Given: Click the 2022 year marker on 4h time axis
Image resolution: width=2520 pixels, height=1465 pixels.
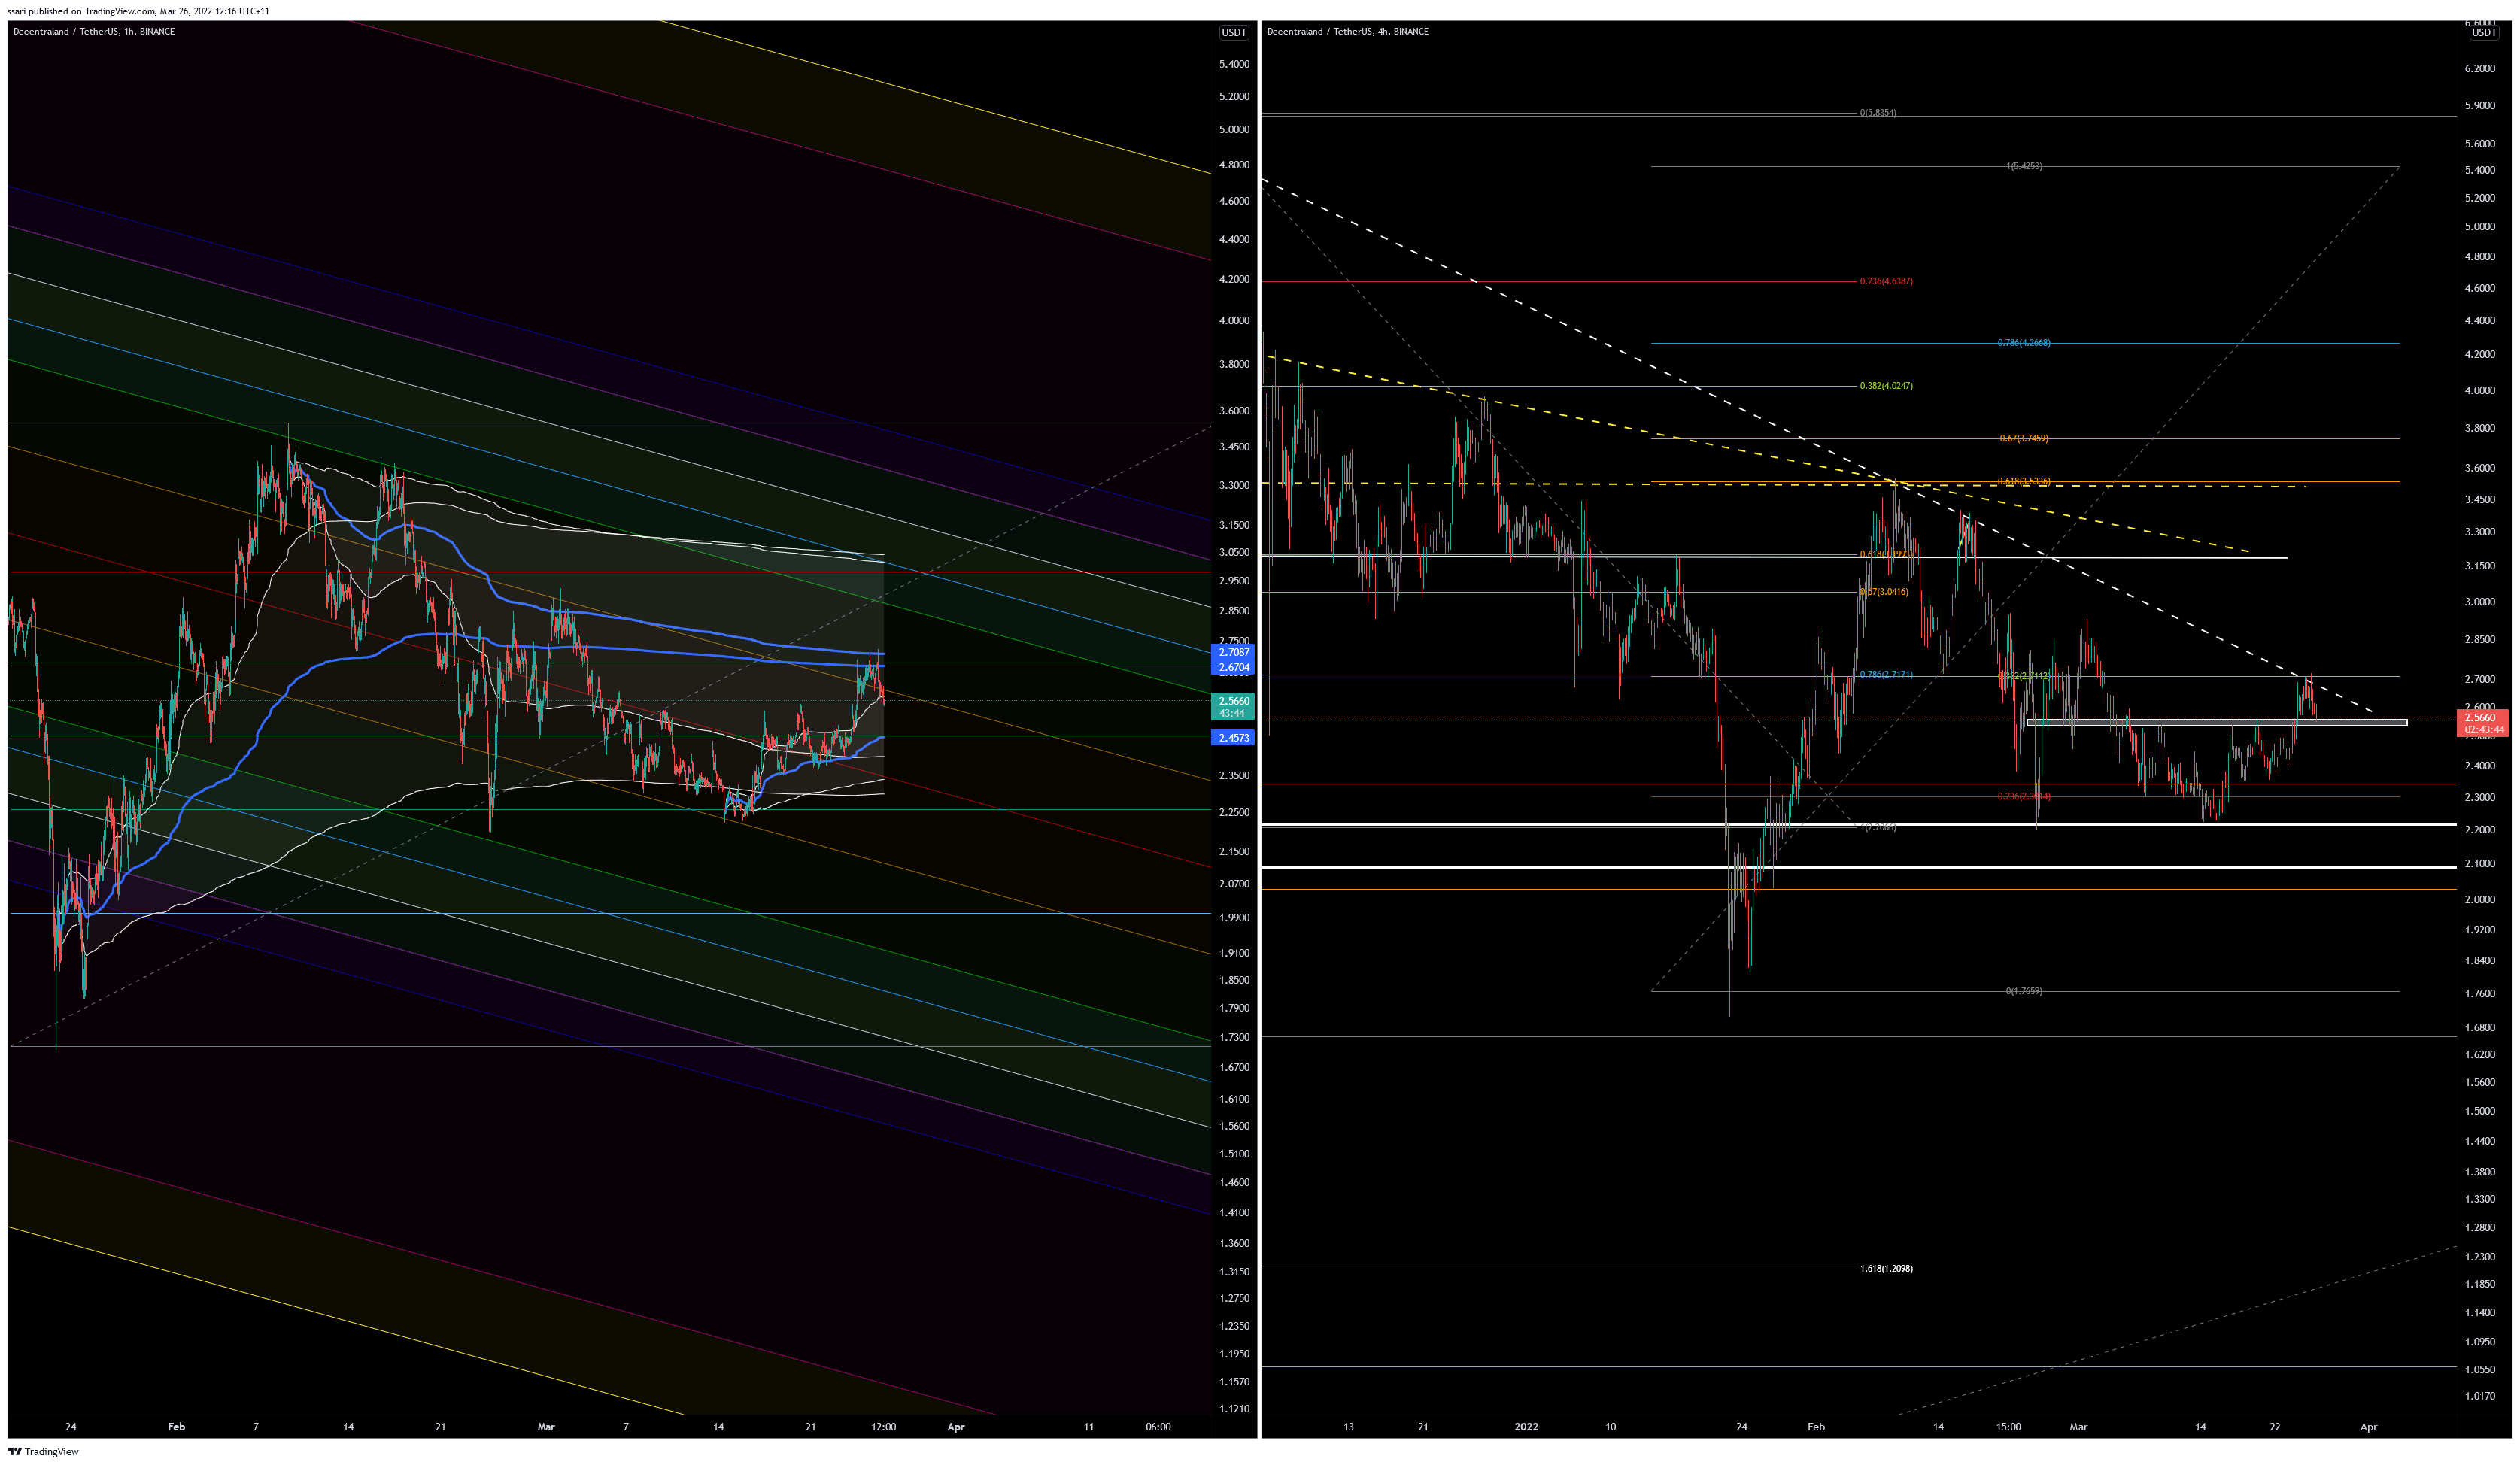Looking at the screenshot, I should (x=1526, y=1427).
